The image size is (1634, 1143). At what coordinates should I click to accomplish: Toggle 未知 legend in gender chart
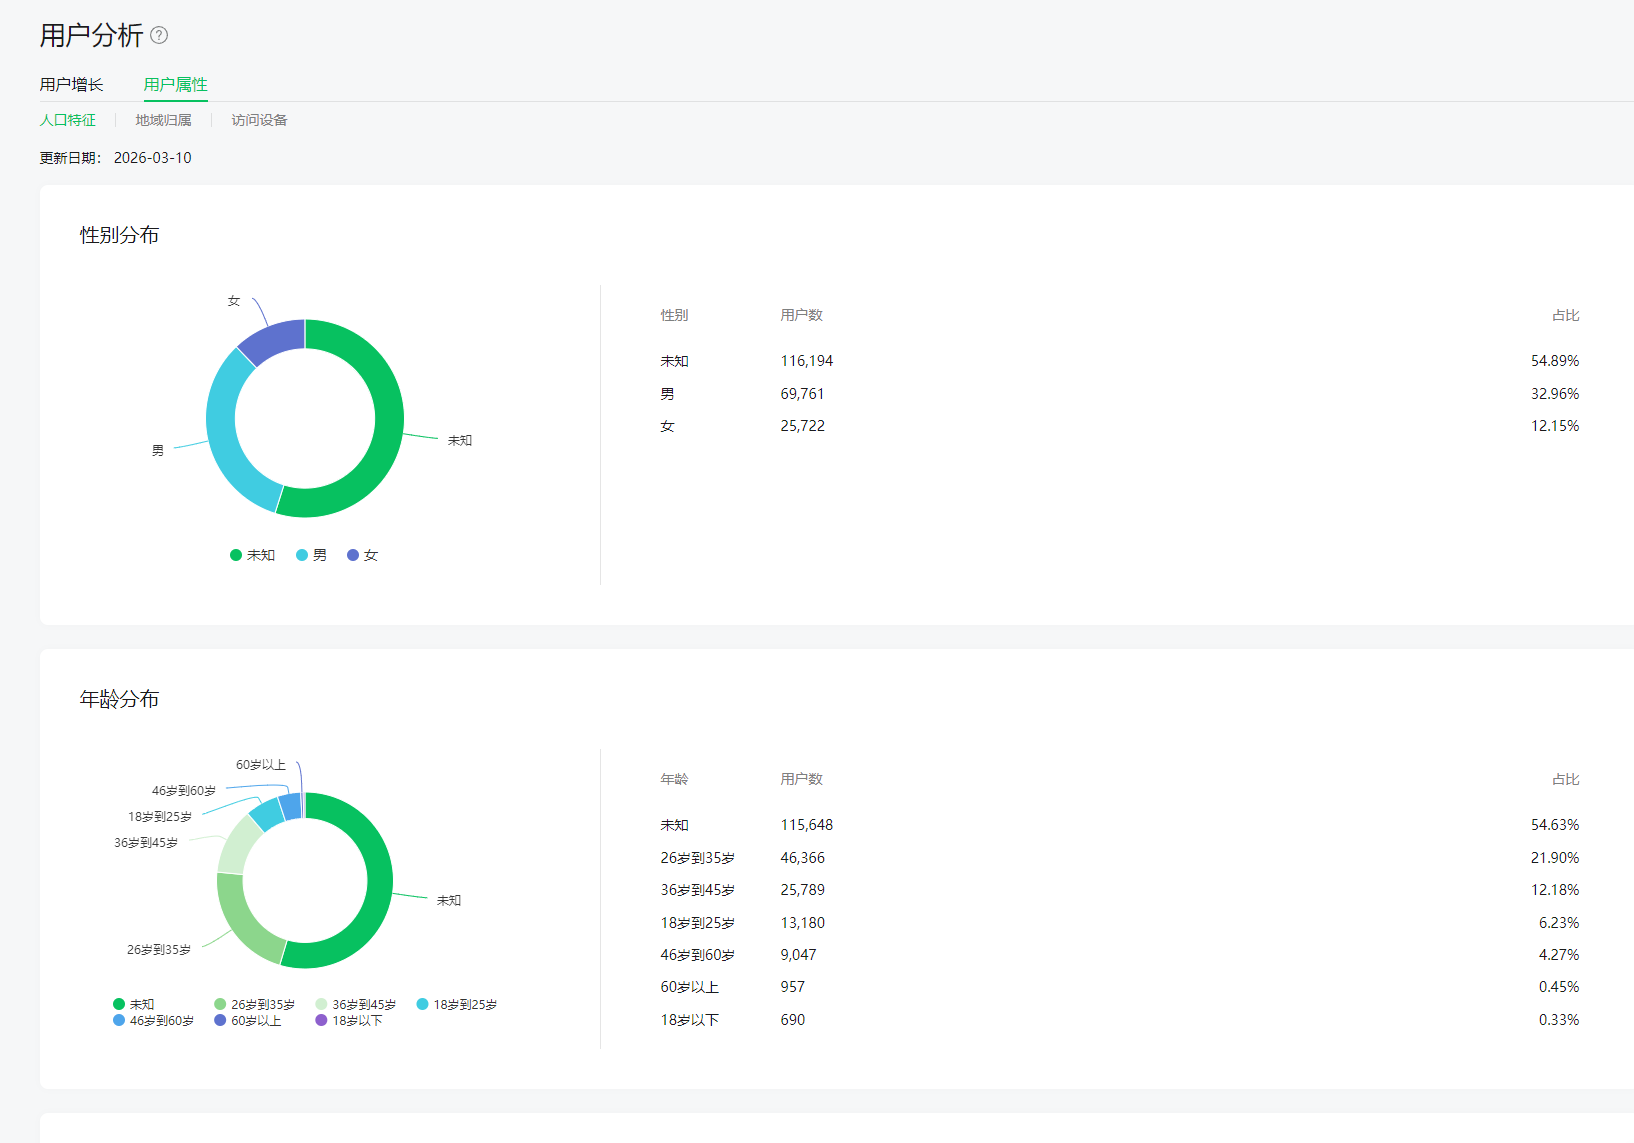tap(252, 555)
